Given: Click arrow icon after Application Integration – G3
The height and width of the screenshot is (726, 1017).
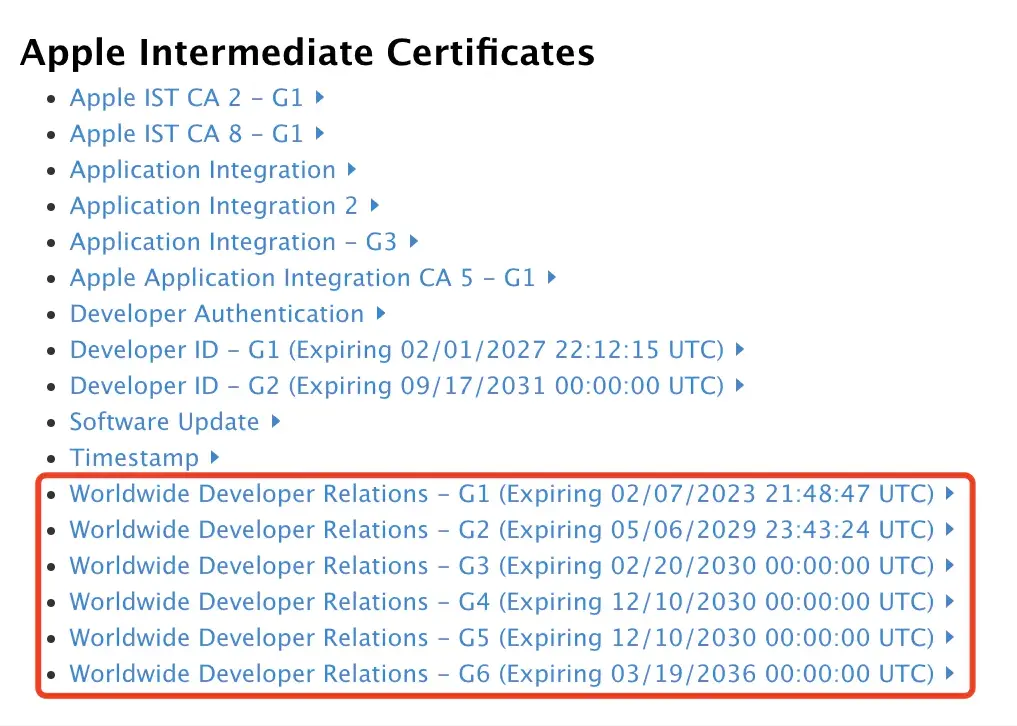Looking at the screenshot, I should 413,241.
